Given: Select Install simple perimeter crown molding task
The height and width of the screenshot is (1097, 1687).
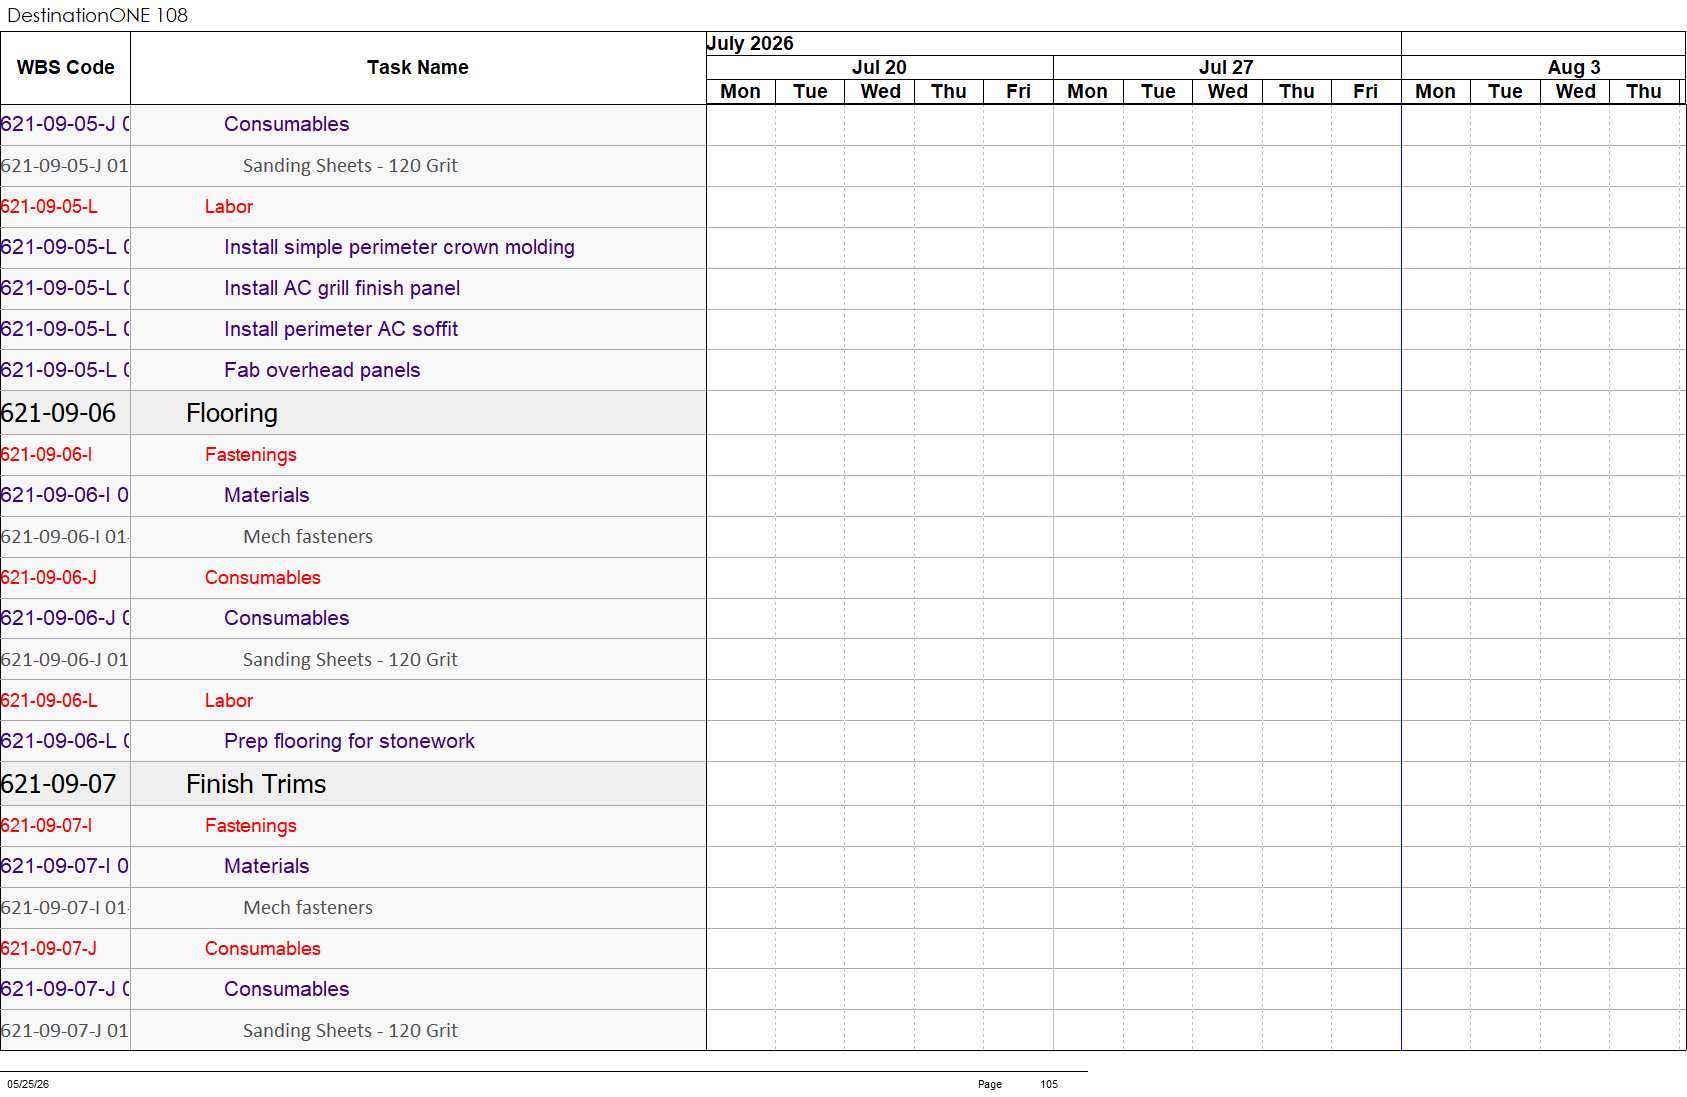Looking at the screenshot, I should pos(399,247).
